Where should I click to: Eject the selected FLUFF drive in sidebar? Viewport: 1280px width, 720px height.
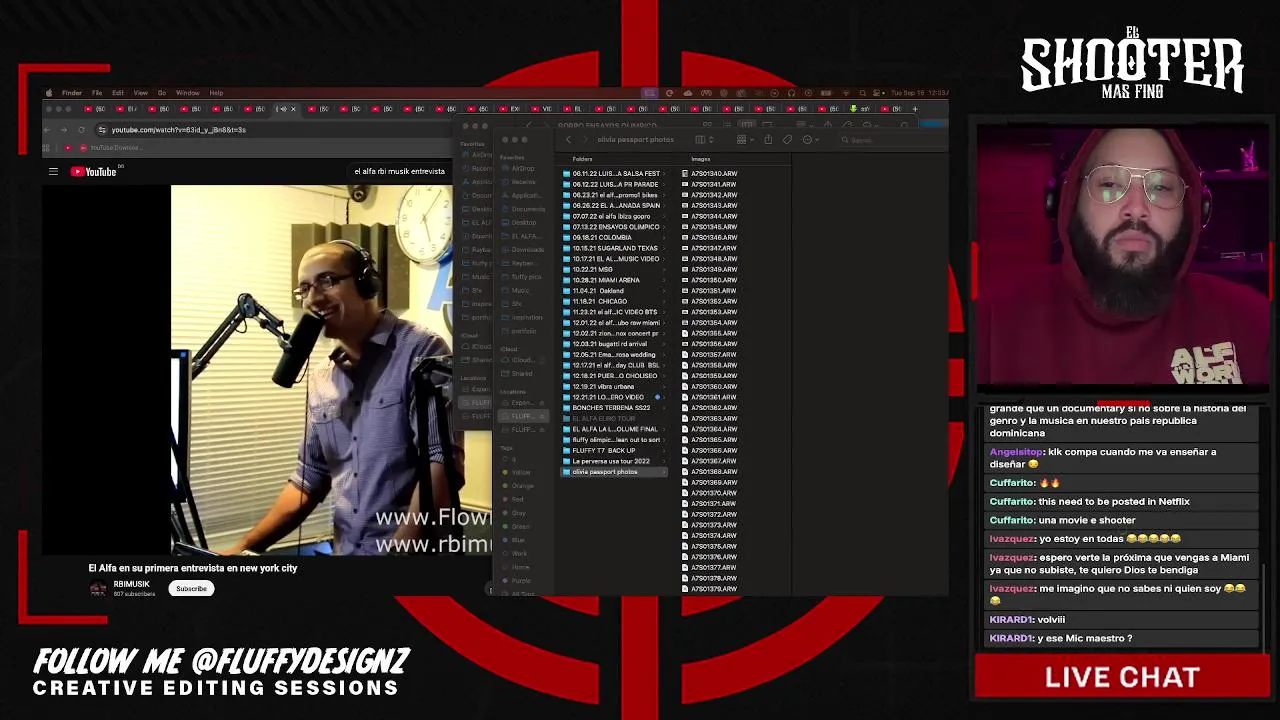(x=542, y=416)
